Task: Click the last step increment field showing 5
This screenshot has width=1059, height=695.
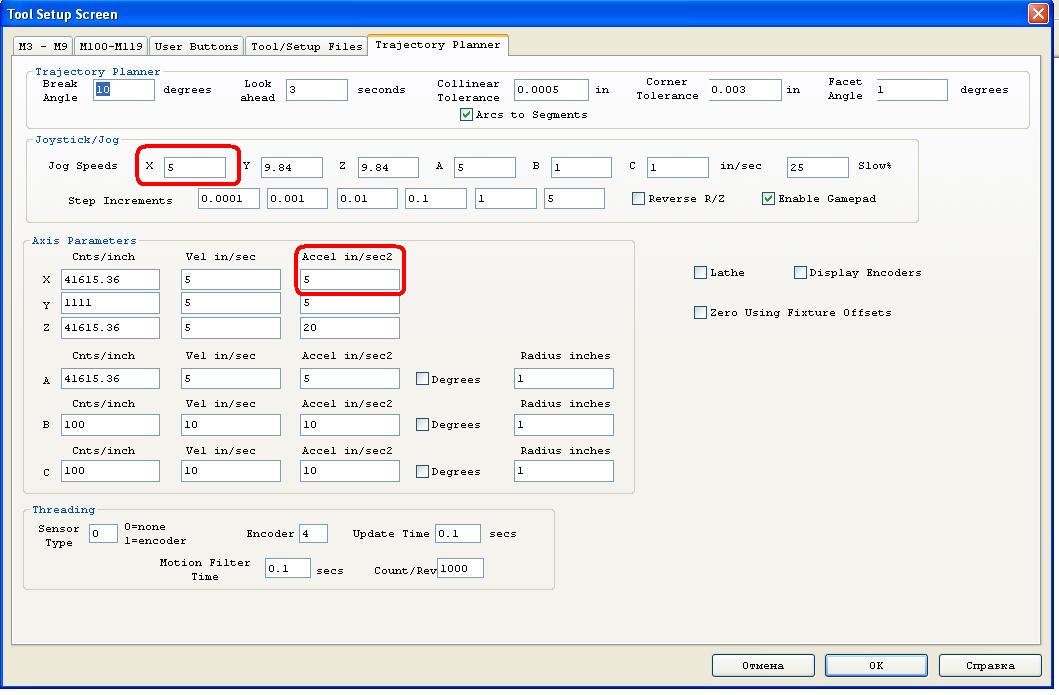Action: pyautogui.click(x=574, y=199)
